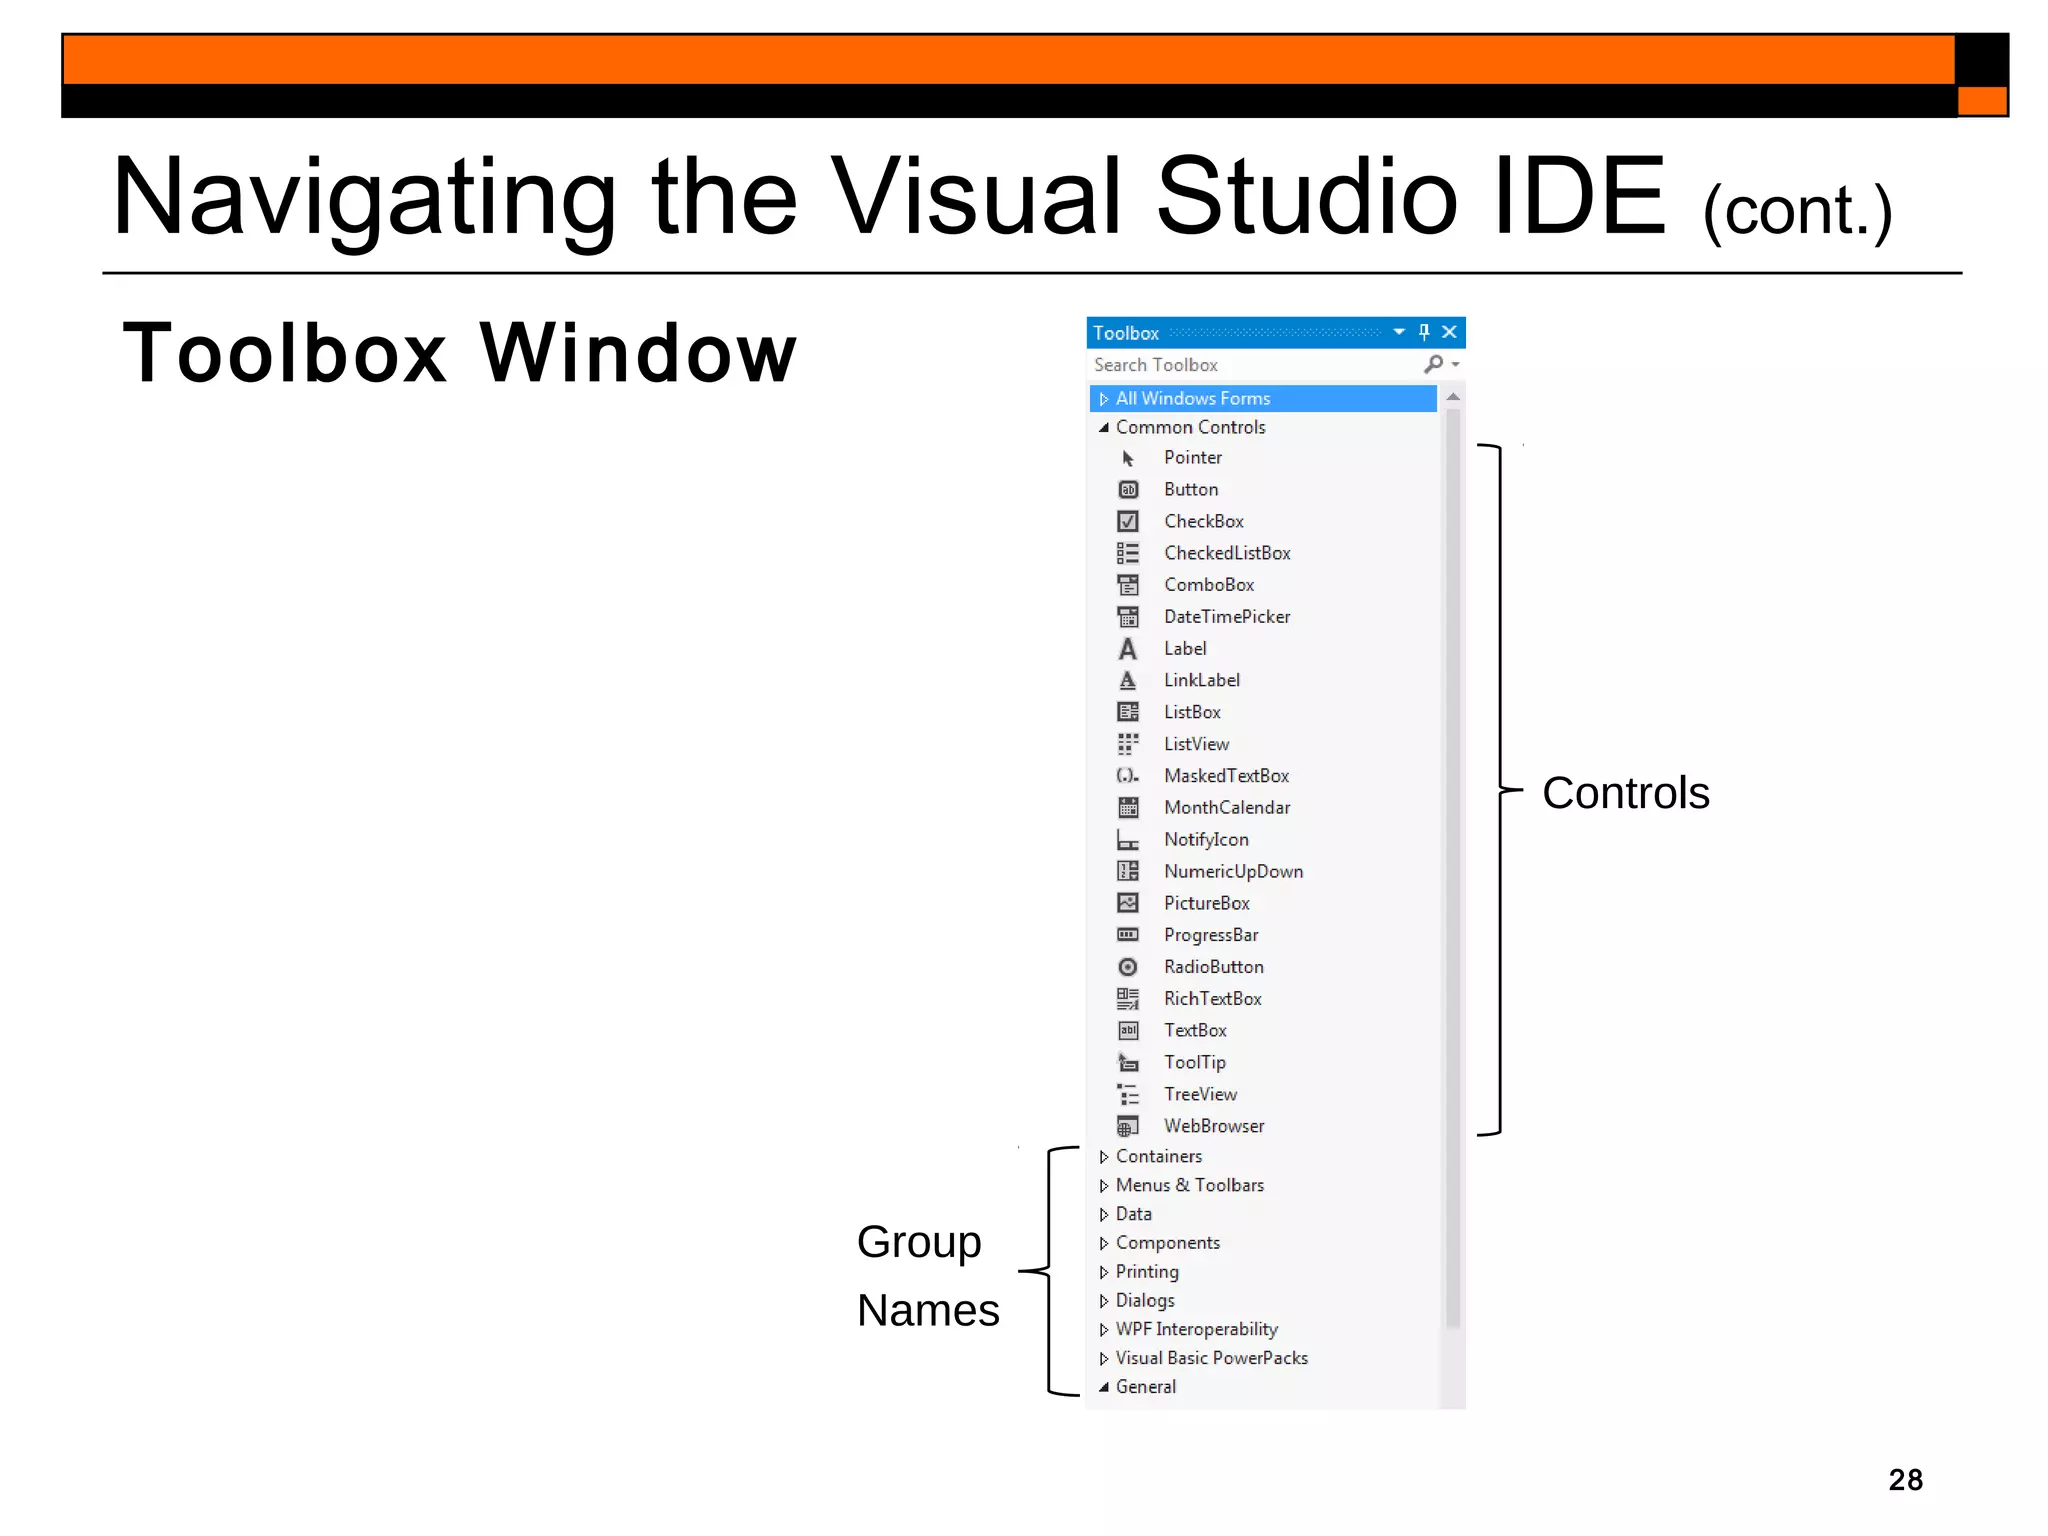
Task: Click the 'Pointer' list item text
Action: click(x=1193, y=458)
